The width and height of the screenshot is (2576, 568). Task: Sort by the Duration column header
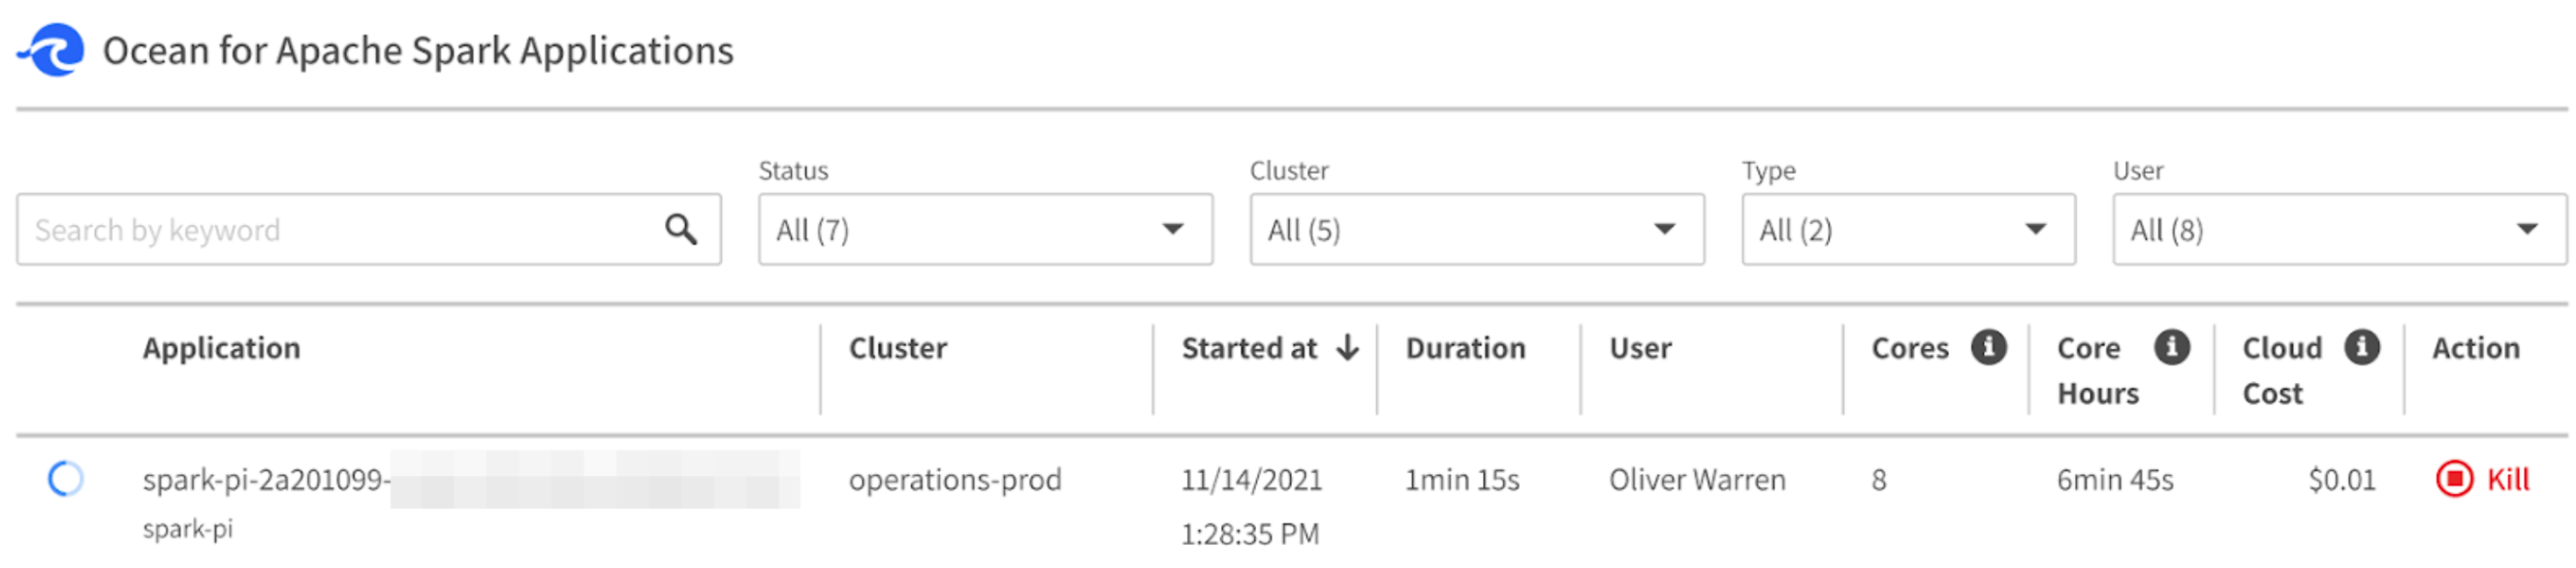point(1465,348)
